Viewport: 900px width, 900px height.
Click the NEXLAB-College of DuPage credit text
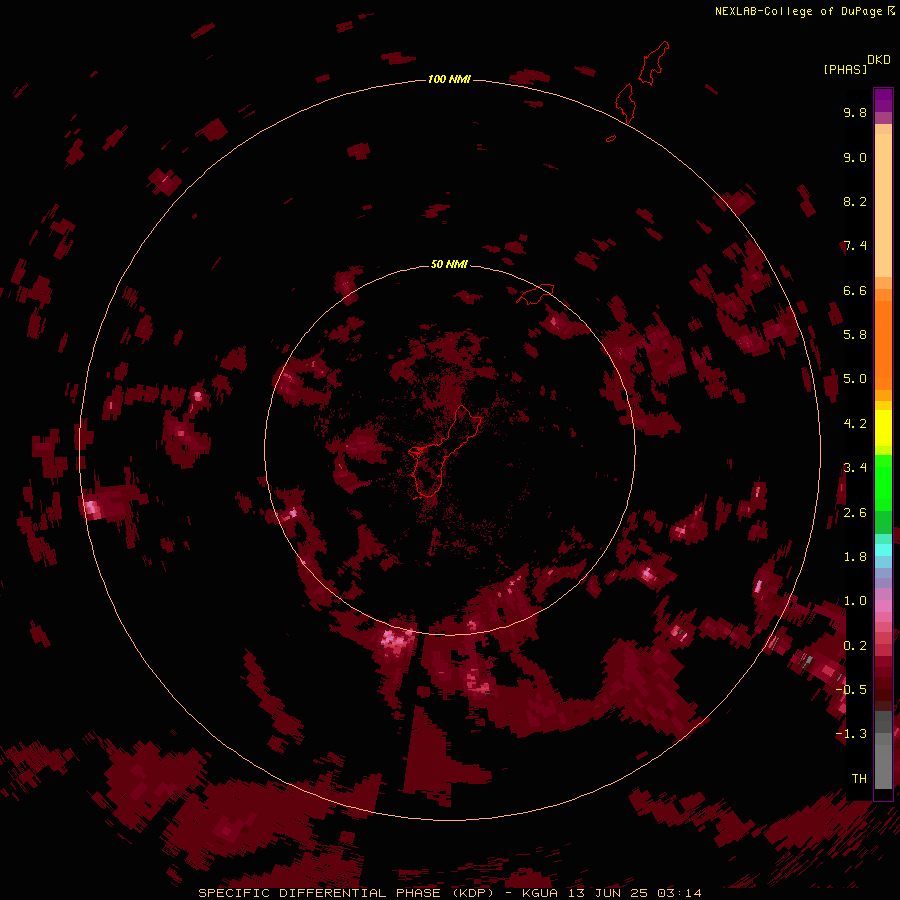click(804, 11)
